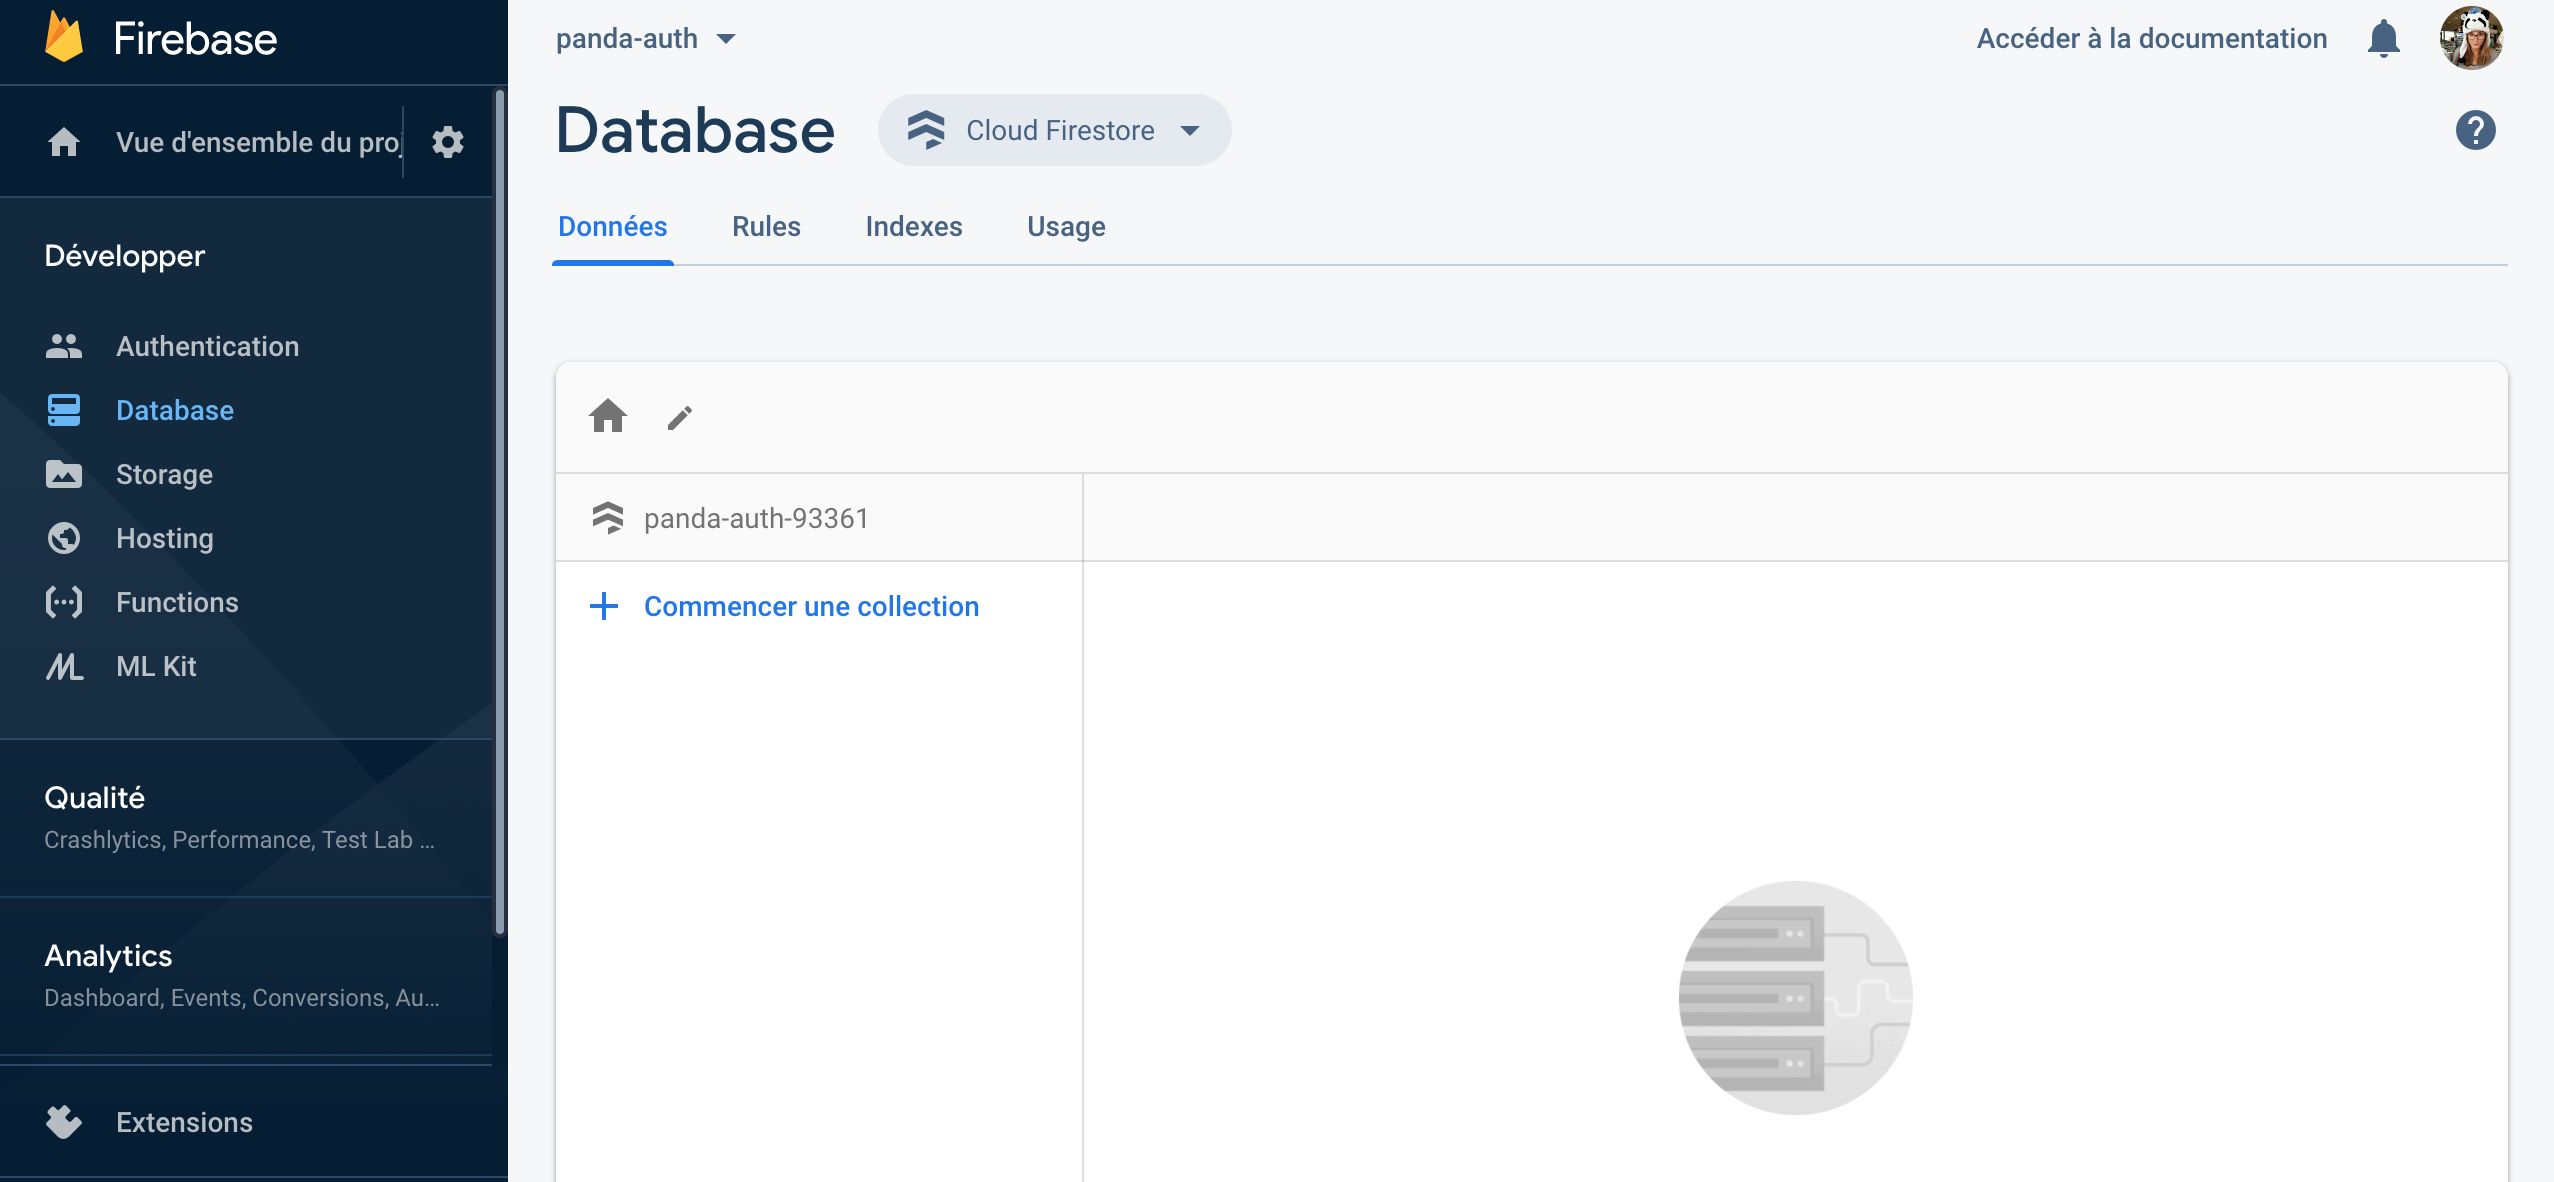The width and height of the screenshot is (2554, 1182).
Task: Open the Authentication section
Action: point(207,345)
